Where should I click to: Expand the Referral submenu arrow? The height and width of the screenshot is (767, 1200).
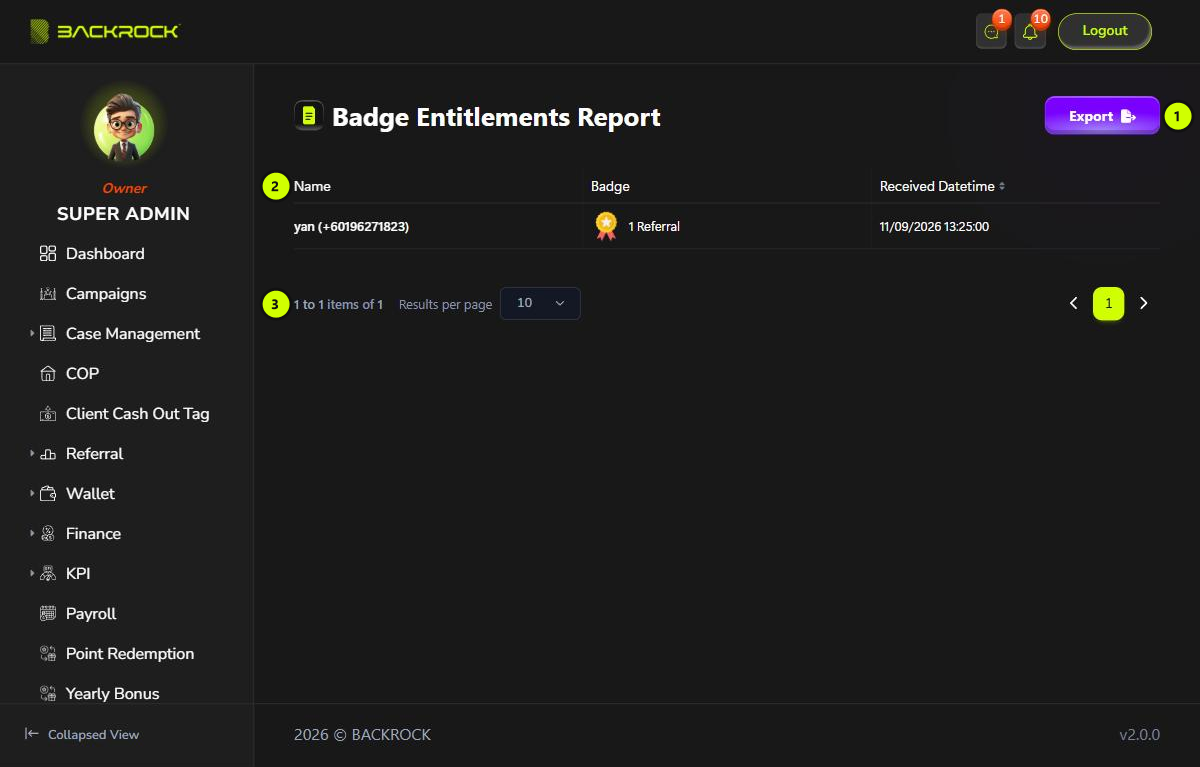tap(32, 453)
